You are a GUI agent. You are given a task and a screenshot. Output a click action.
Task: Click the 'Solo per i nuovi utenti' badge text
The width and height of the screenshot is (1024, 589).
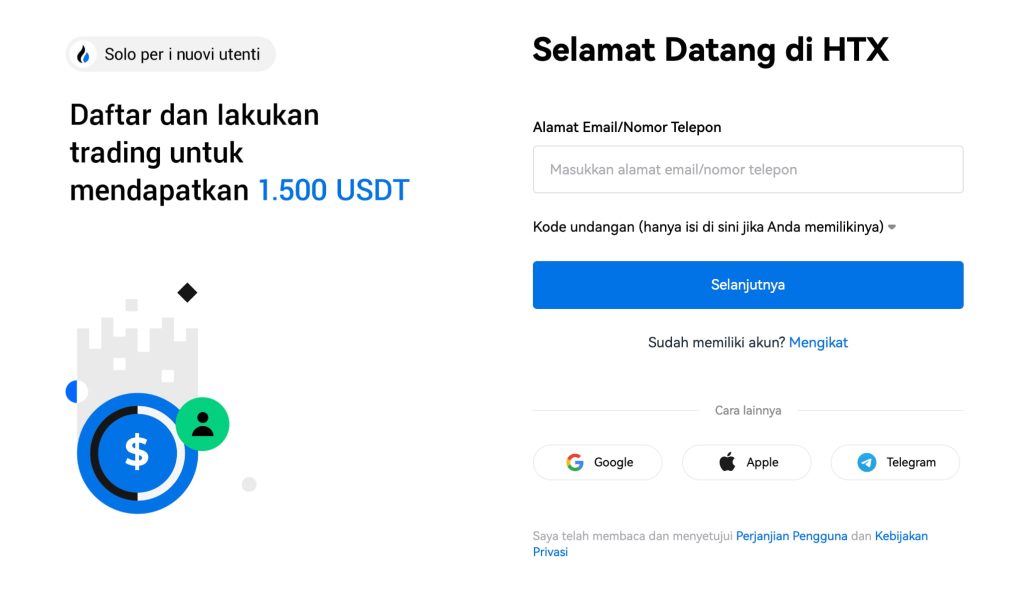pyautogui.click(x=182, y=54)
